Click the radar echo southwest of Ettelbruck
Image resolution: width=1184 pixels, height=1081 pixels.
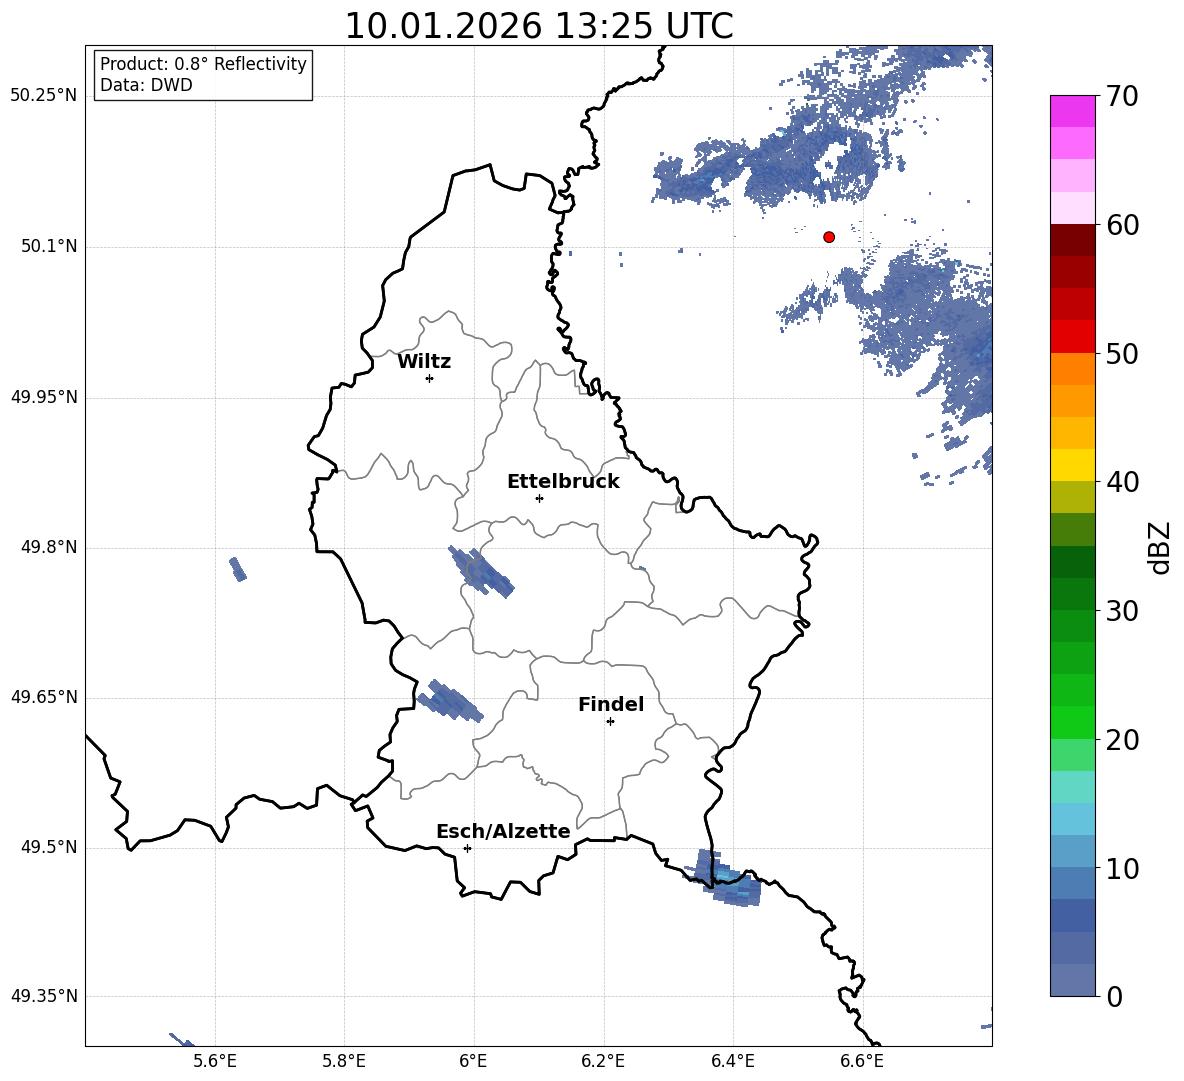tap(481, 571)
